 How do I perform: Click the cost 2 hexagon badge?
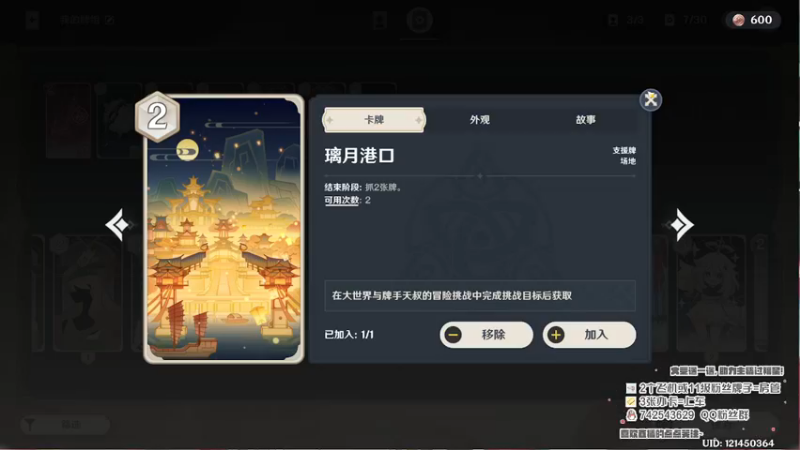click(x=157, y=117)
